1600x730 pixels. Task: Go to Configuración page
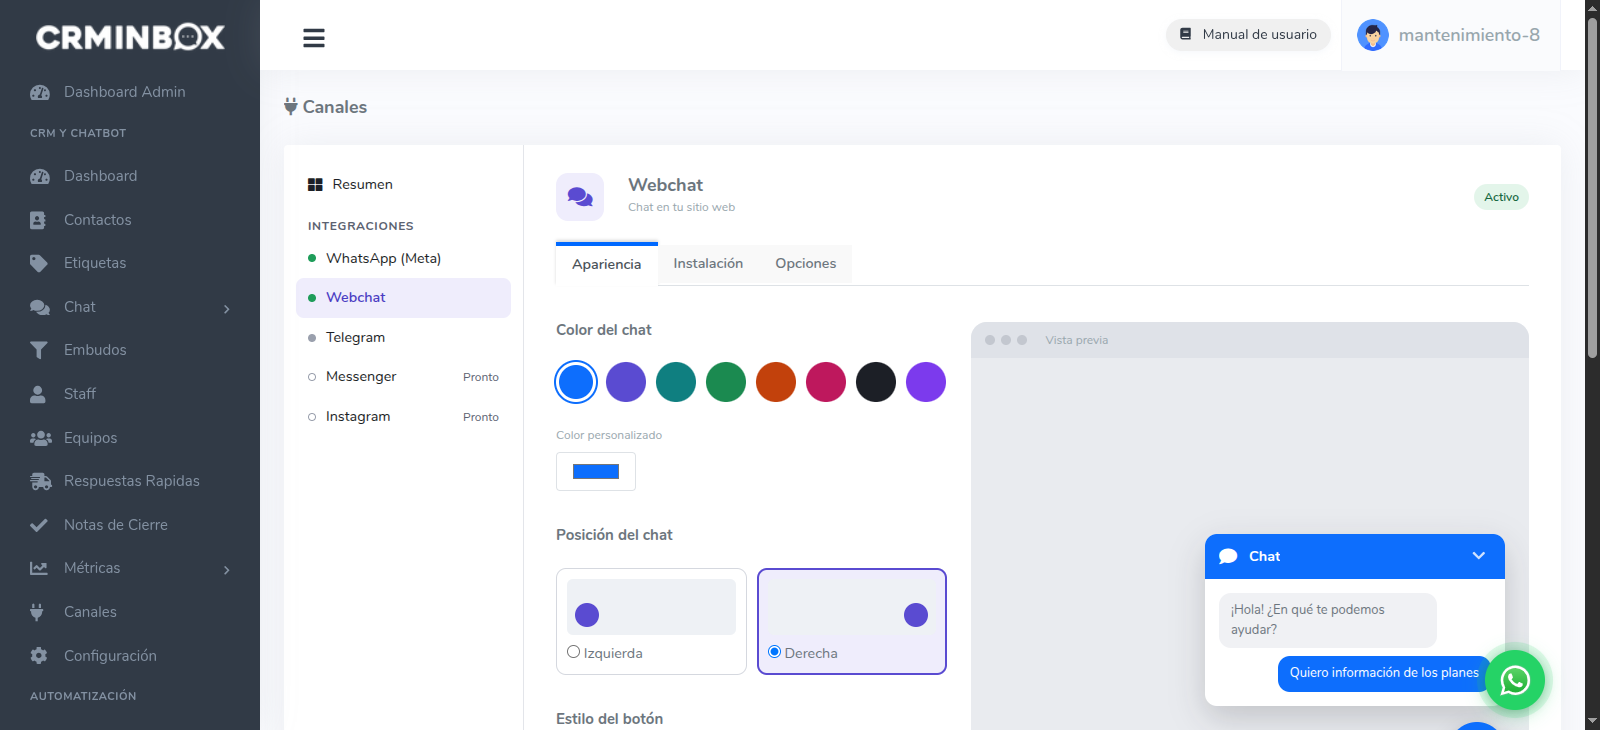(x=110, y=656)
